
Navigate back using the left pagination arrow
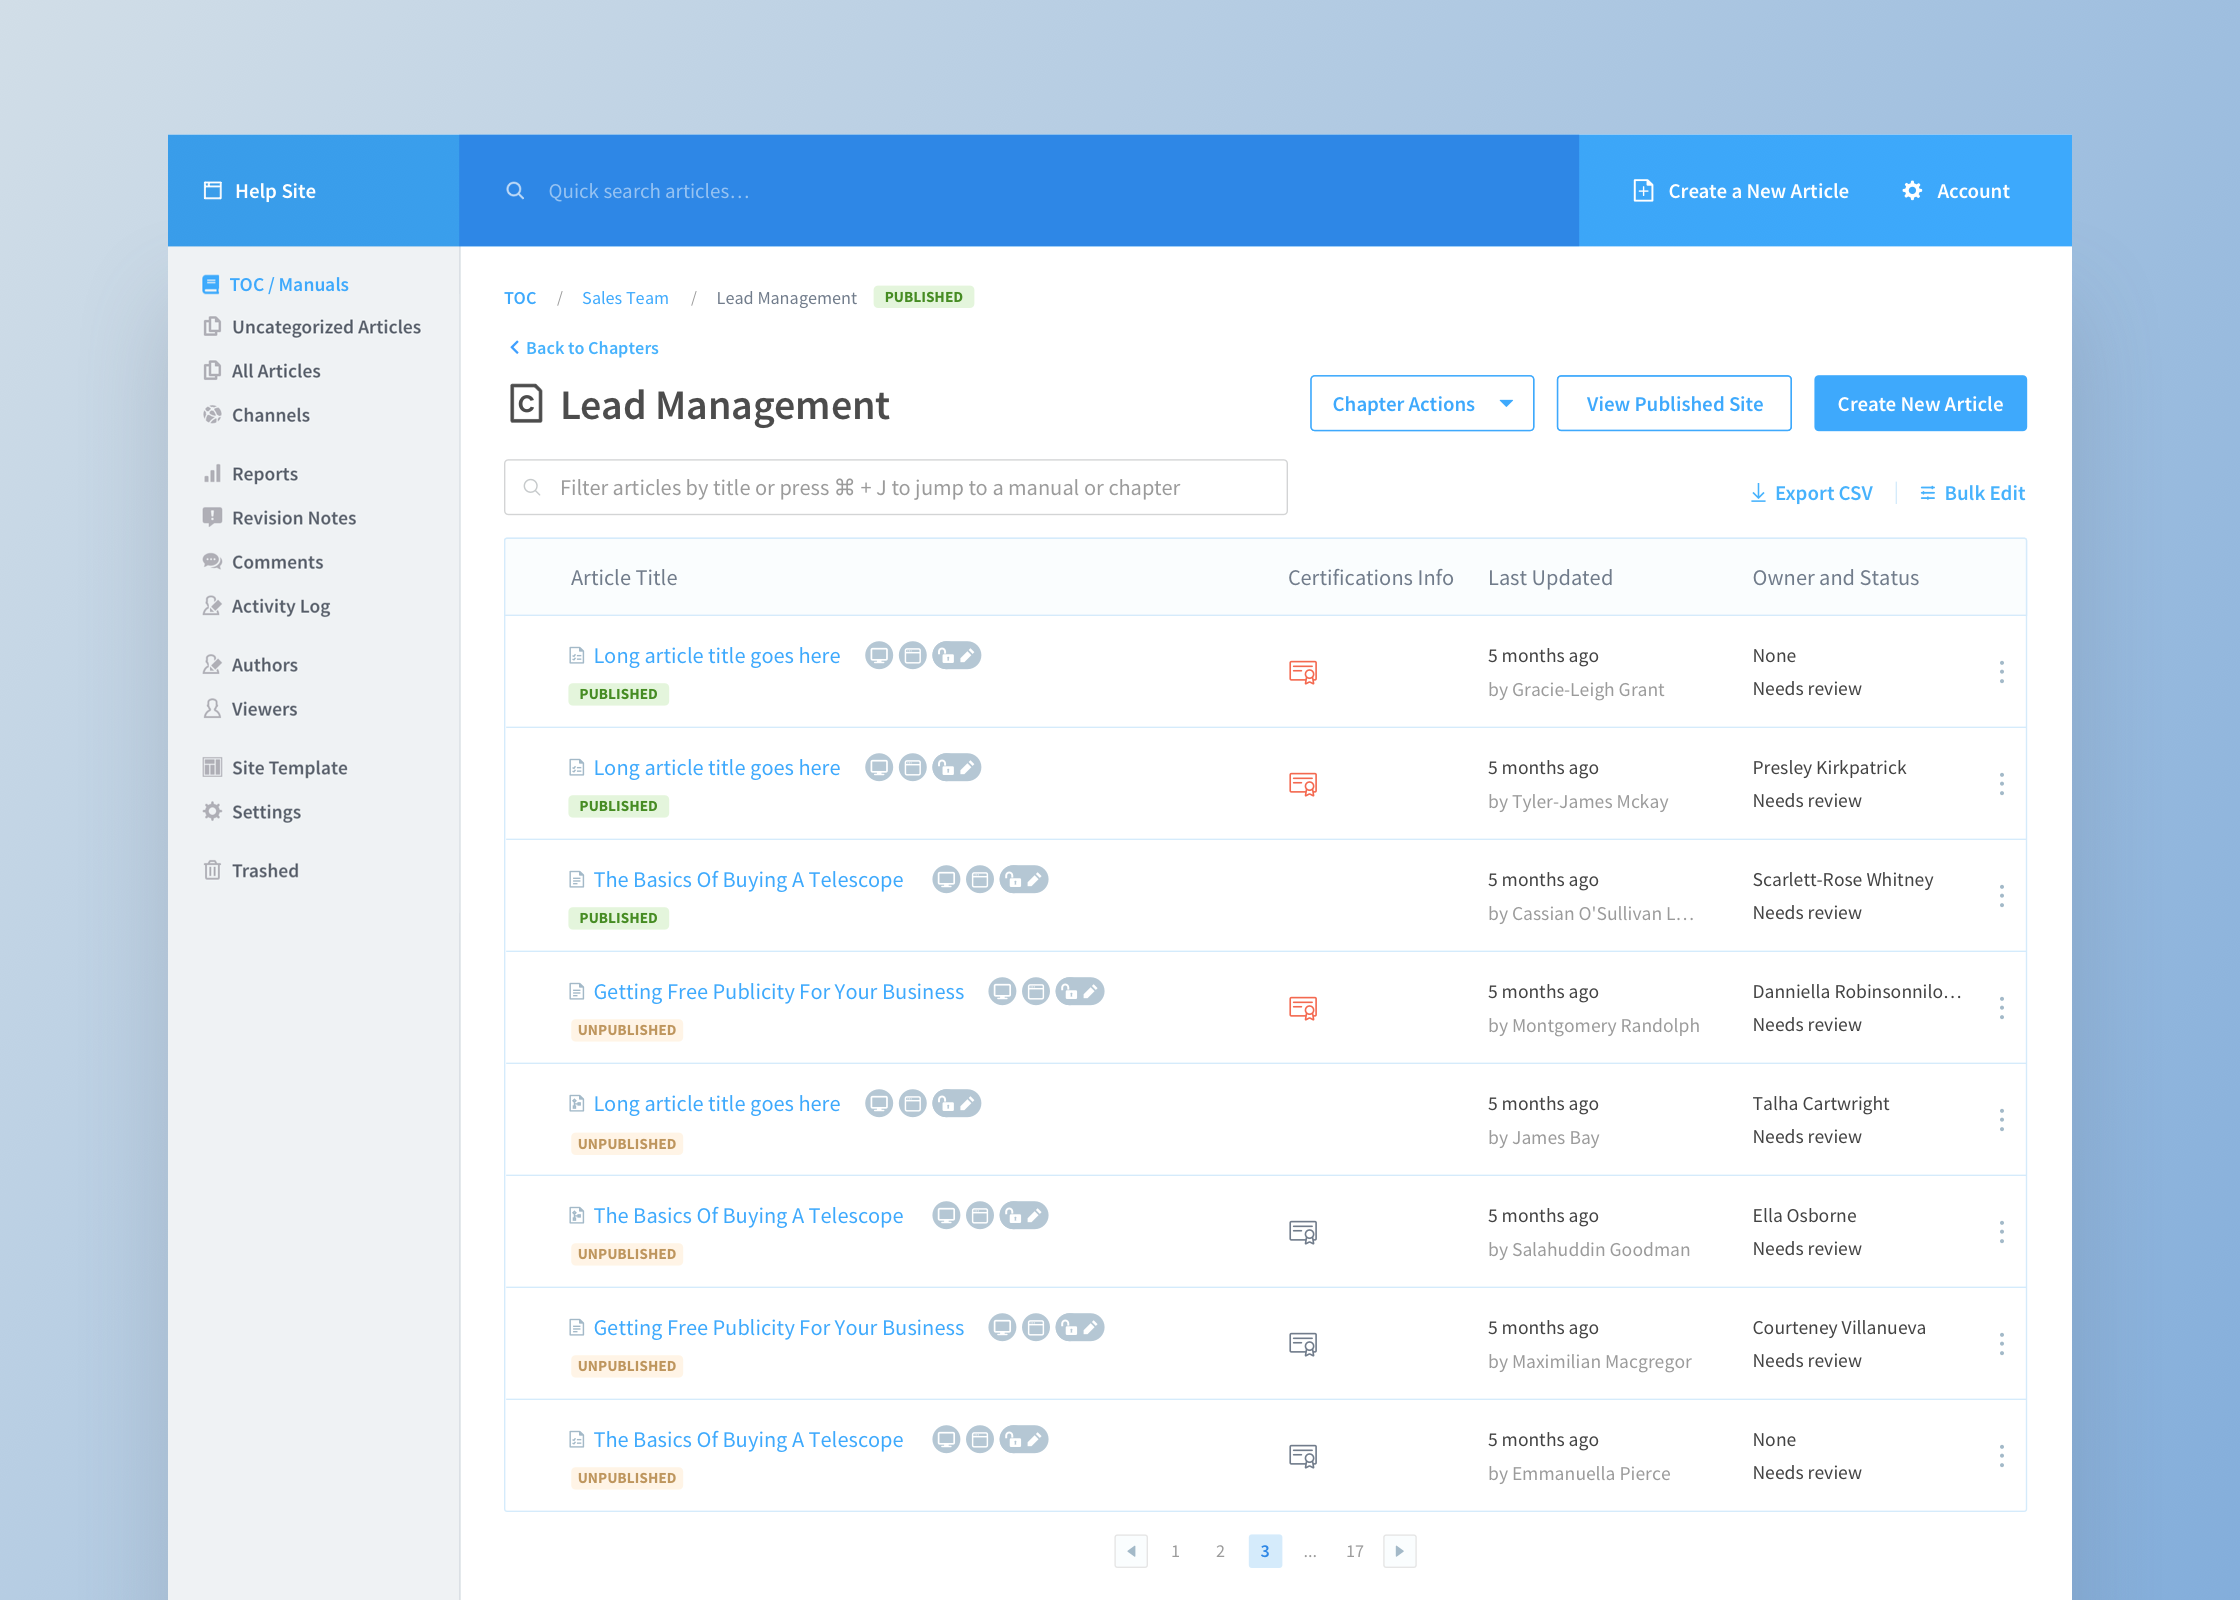(1131, 1551)
